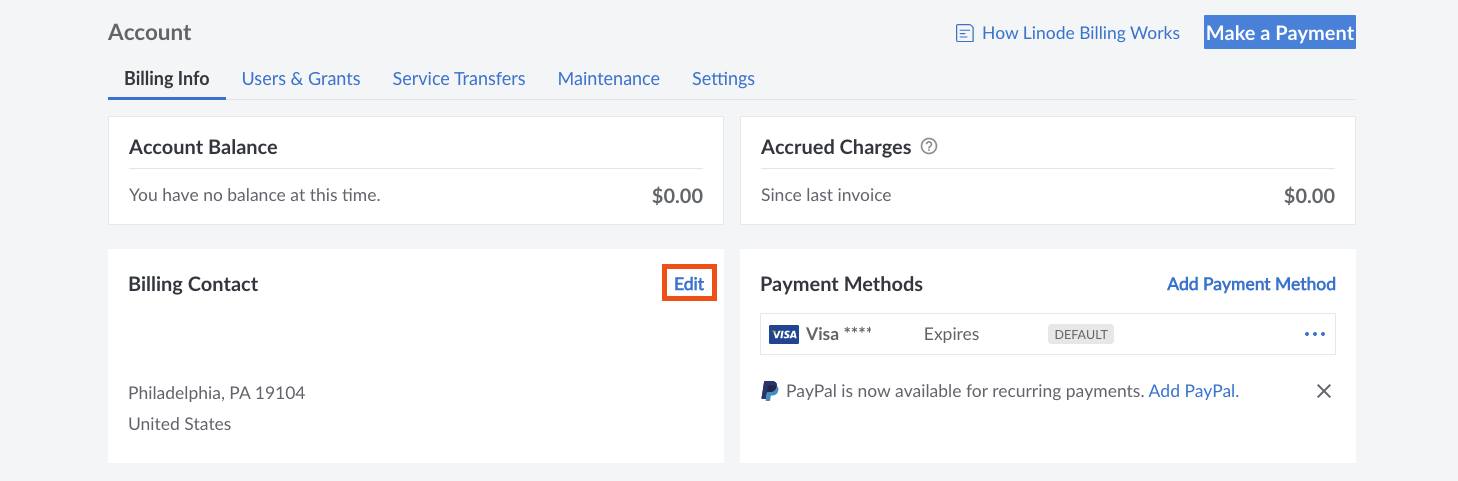
Task: Click the document icon beside How Linode Billing Works
Action: [965, 34]
